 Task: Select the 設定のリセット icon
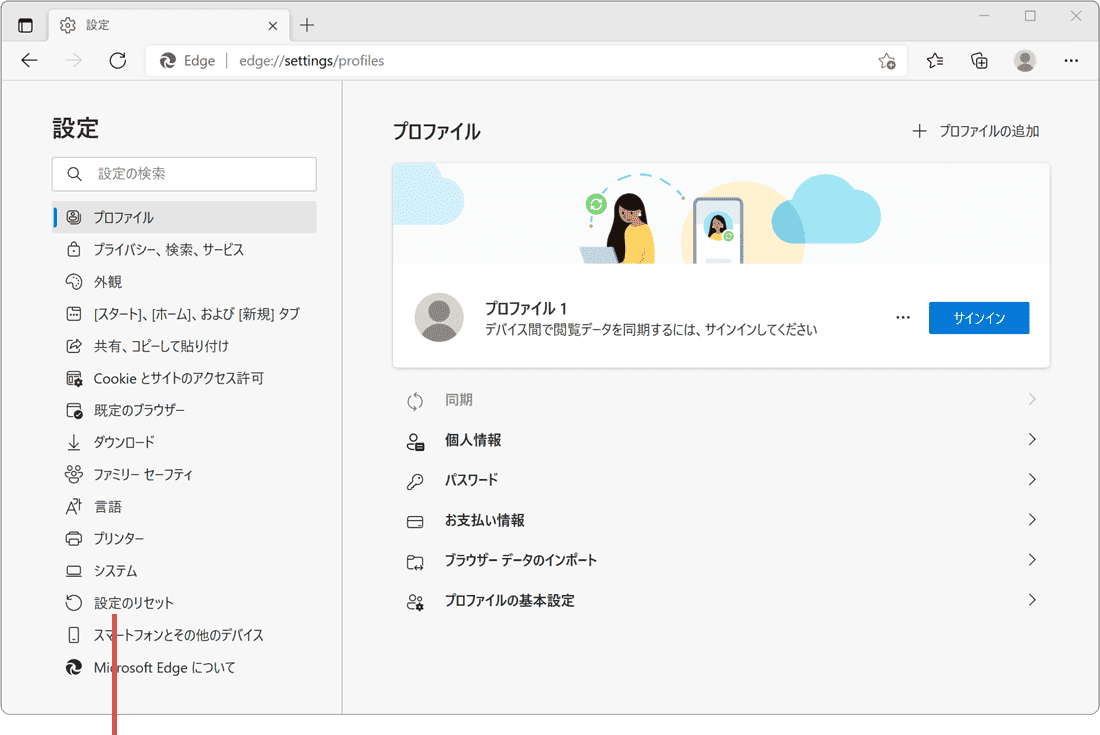coord(73,602)
